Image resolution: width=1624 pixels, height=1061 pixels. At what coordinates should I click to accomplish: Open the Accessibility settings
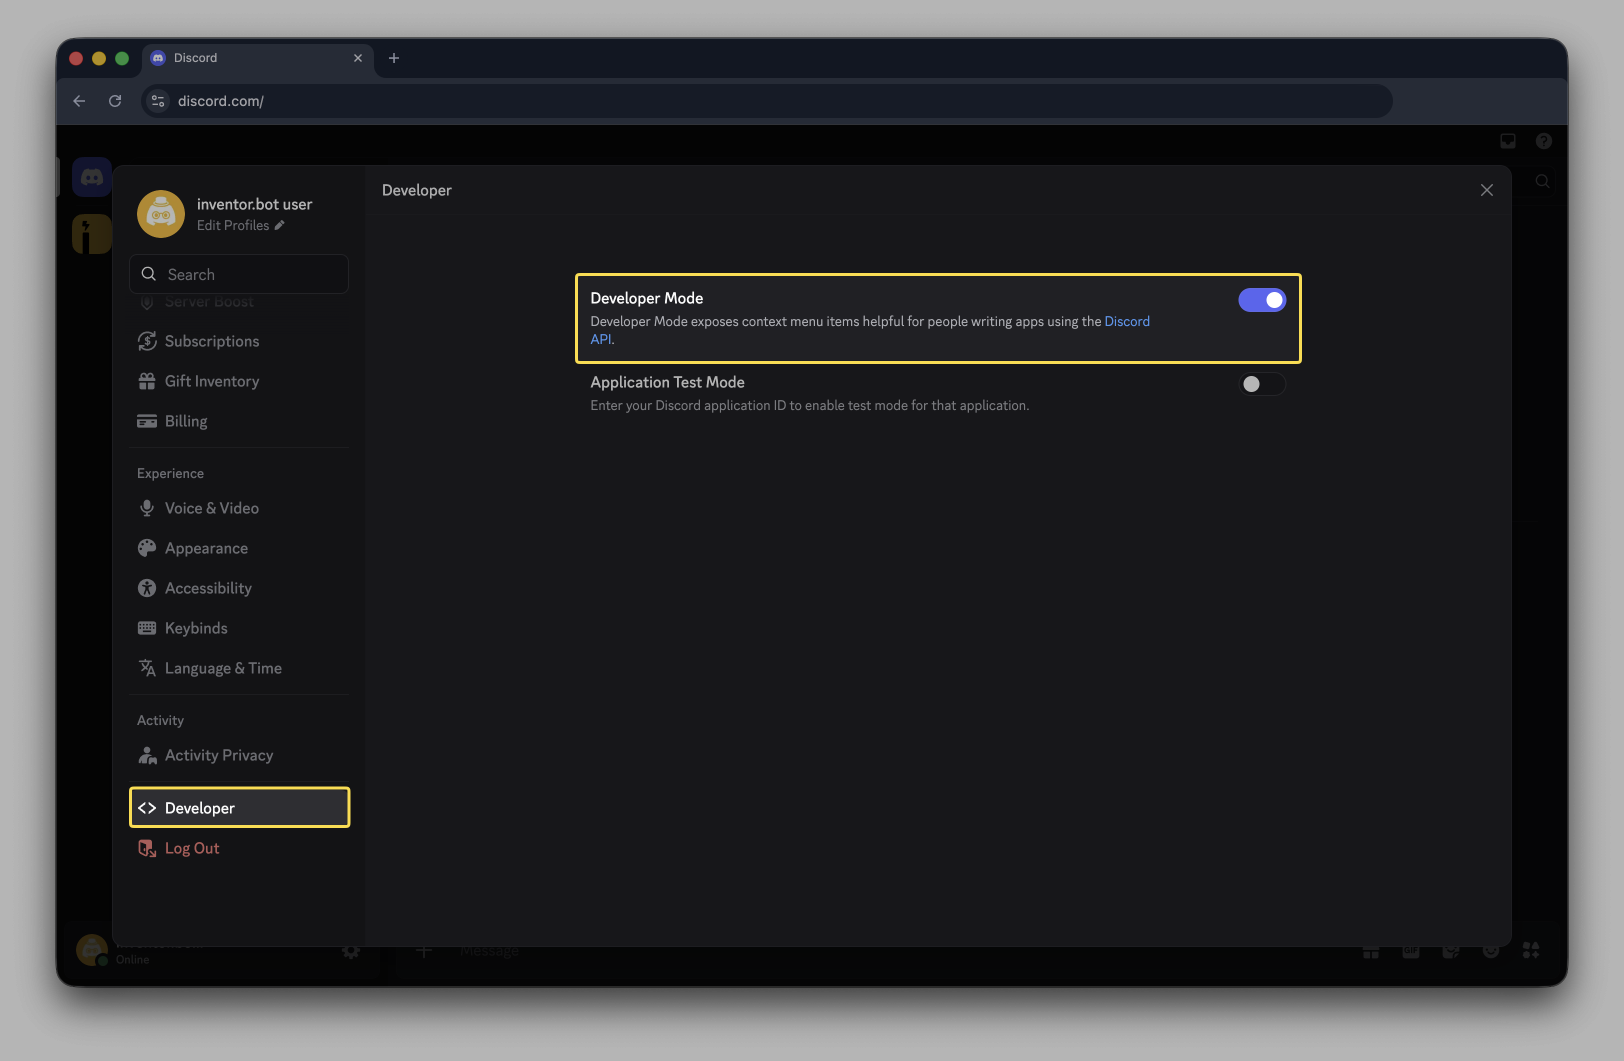click(239, 588)
